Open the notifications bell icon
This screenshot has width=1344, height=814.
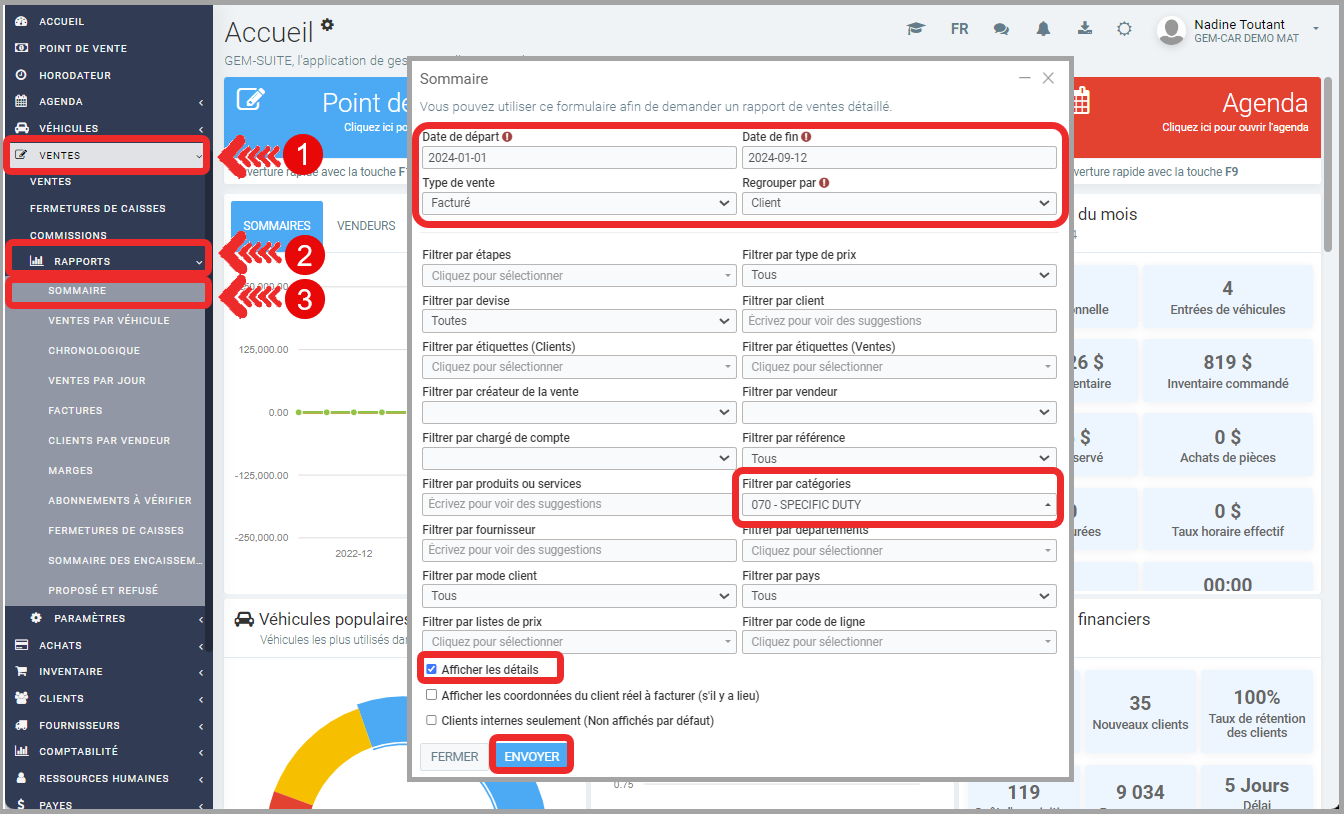click(1043, 29)
